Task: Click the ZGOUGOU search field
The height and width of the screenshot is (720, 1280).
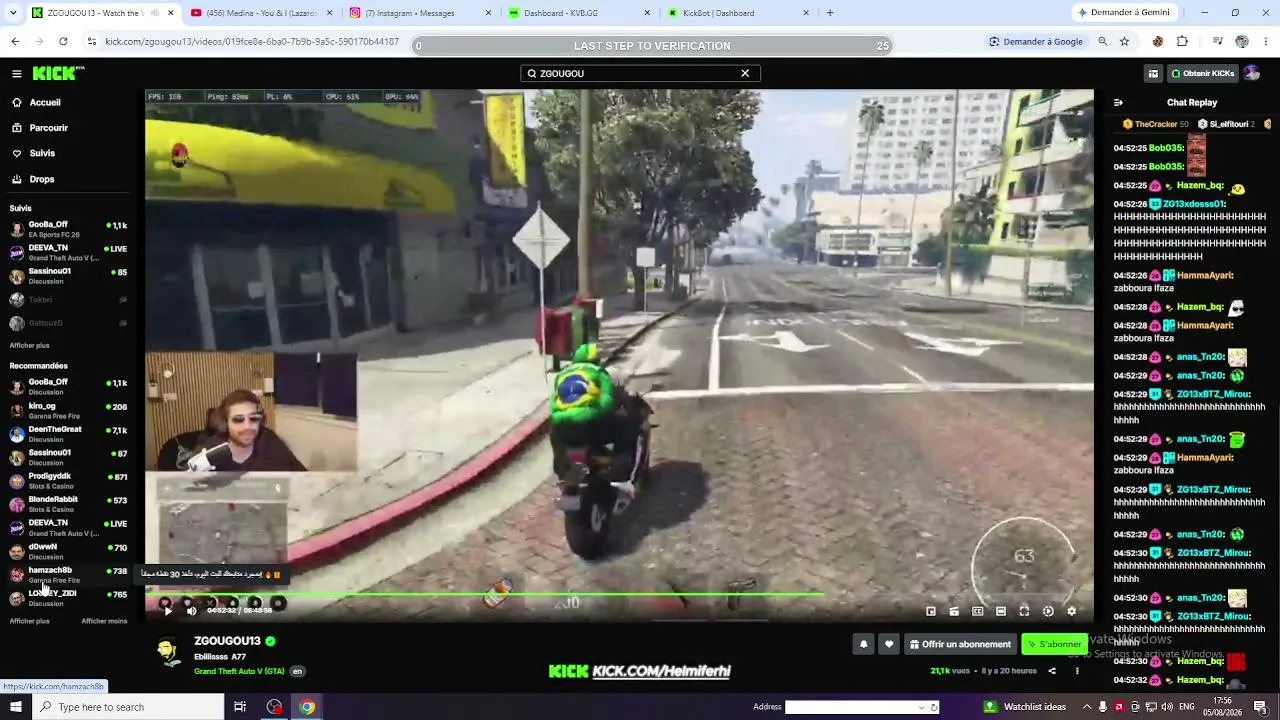Action: point(640,73)
